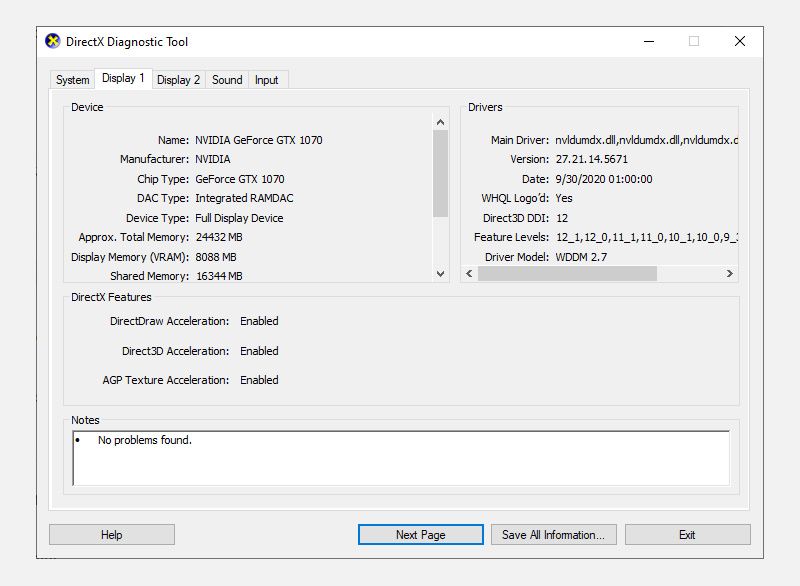View the Input tab

[266, 80]
